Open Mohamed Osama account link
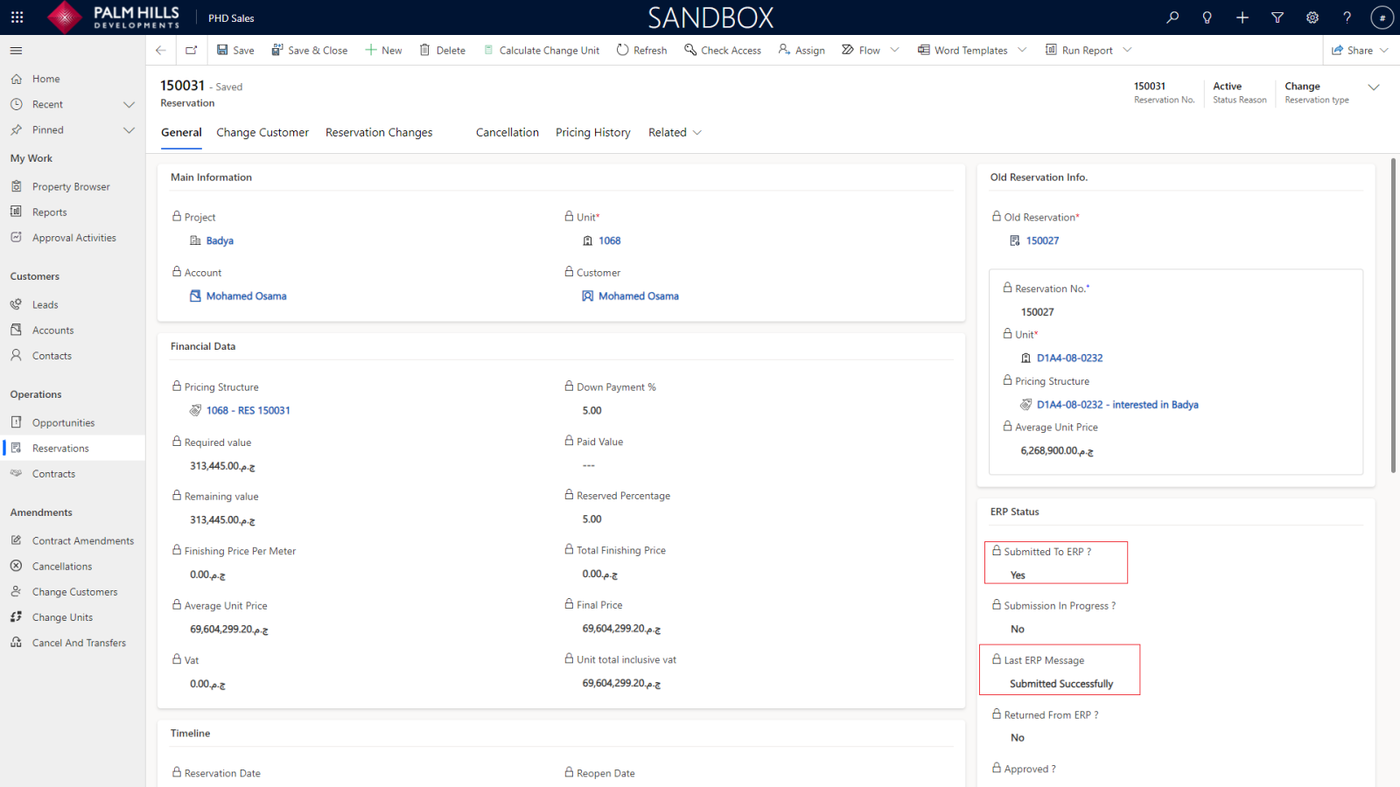The height and width of the screenshot is (787, 1400). tap(246, 296)
